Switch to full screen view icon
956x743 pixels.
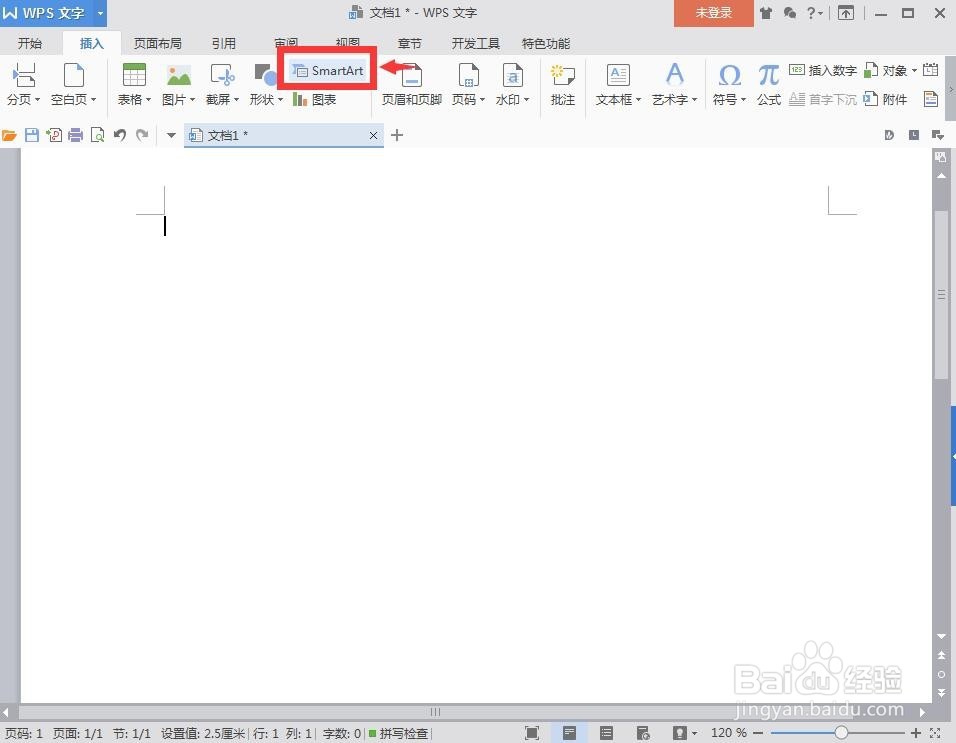coord(532,733)
